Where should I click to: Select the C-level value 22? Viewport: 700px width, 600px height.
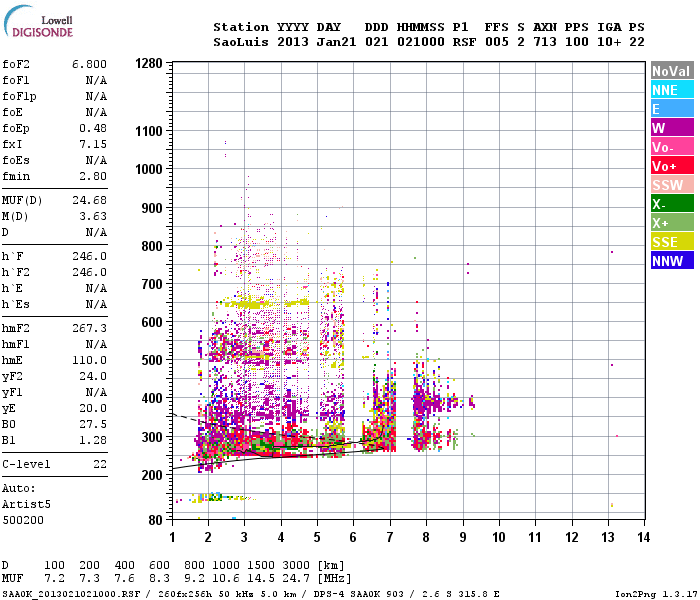(x=100, y=464)
